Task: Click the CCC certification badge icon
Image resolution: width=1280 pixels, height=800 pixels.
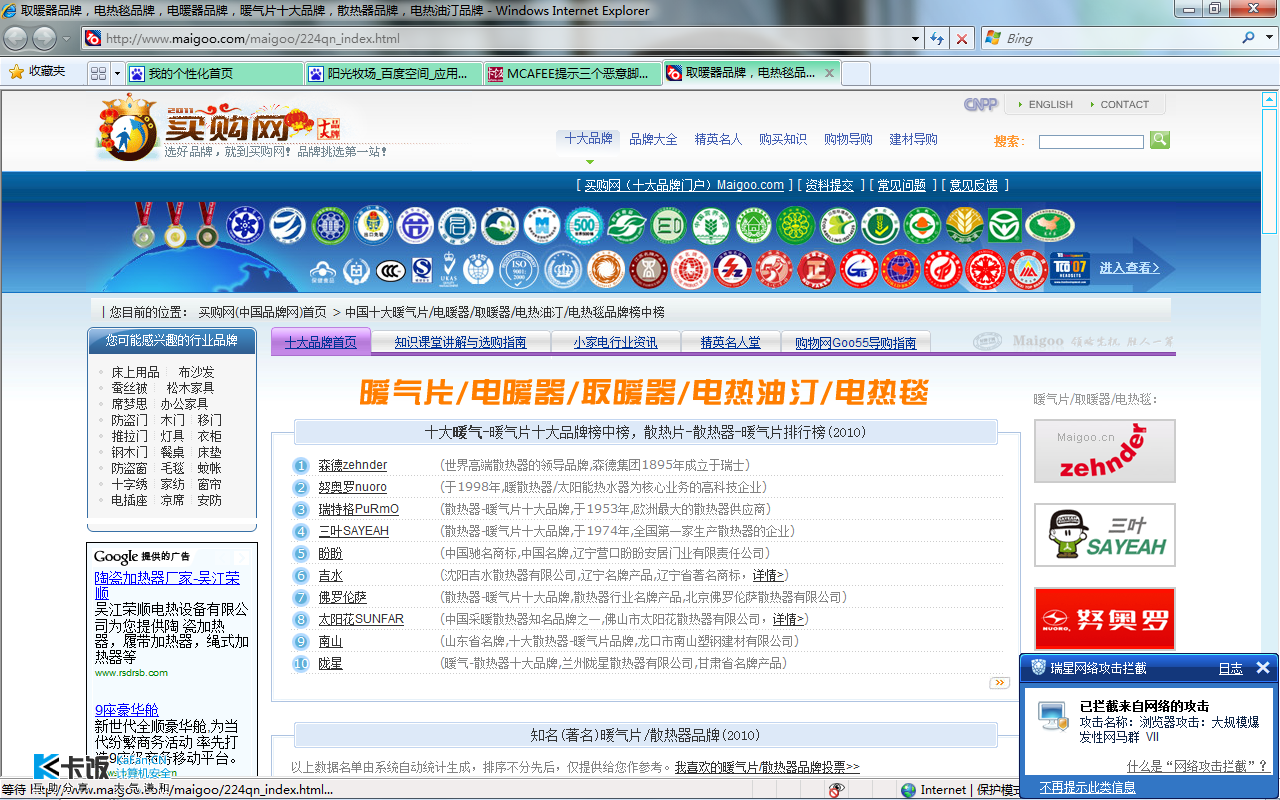Action: [391, 270]
